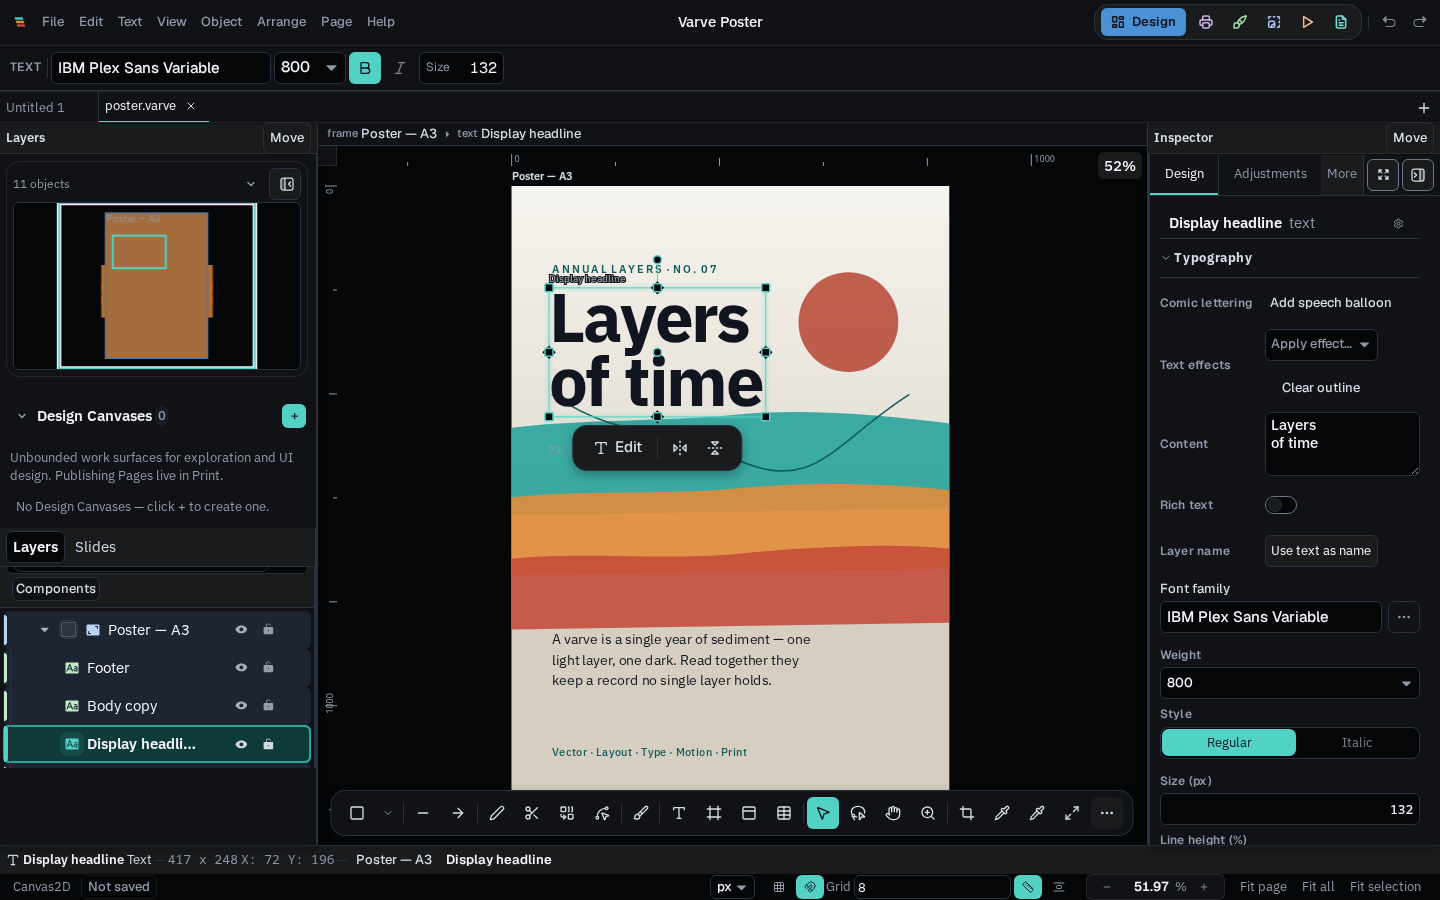The image size is (1440, 900).
Task: Collapse the Poster — A3 layer group
Action: [x=44, y=630]
